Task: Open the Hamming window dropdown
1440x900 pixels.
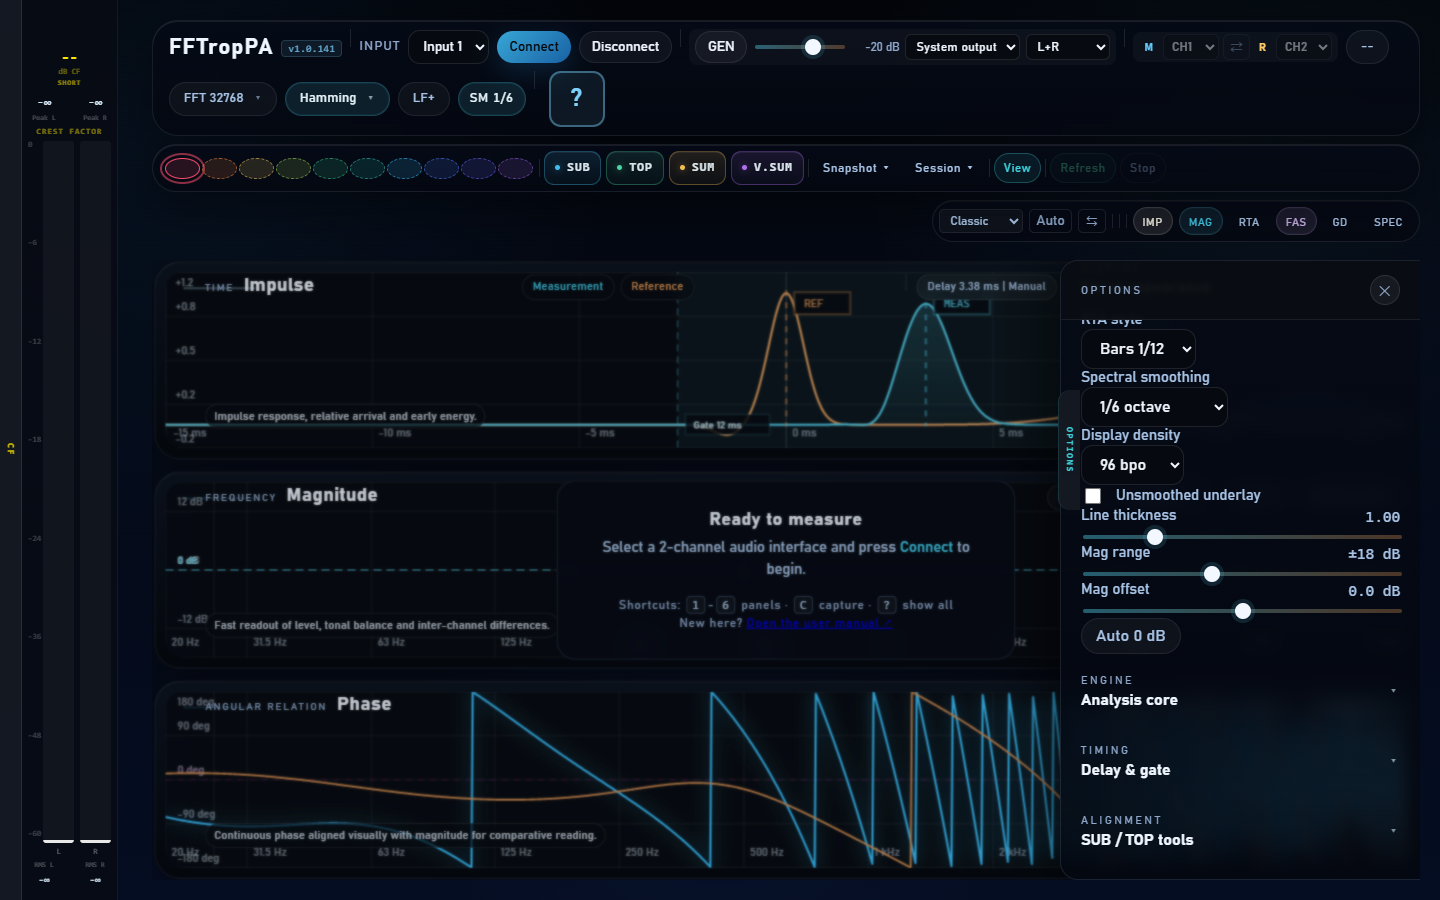Action: pos(337,99)
